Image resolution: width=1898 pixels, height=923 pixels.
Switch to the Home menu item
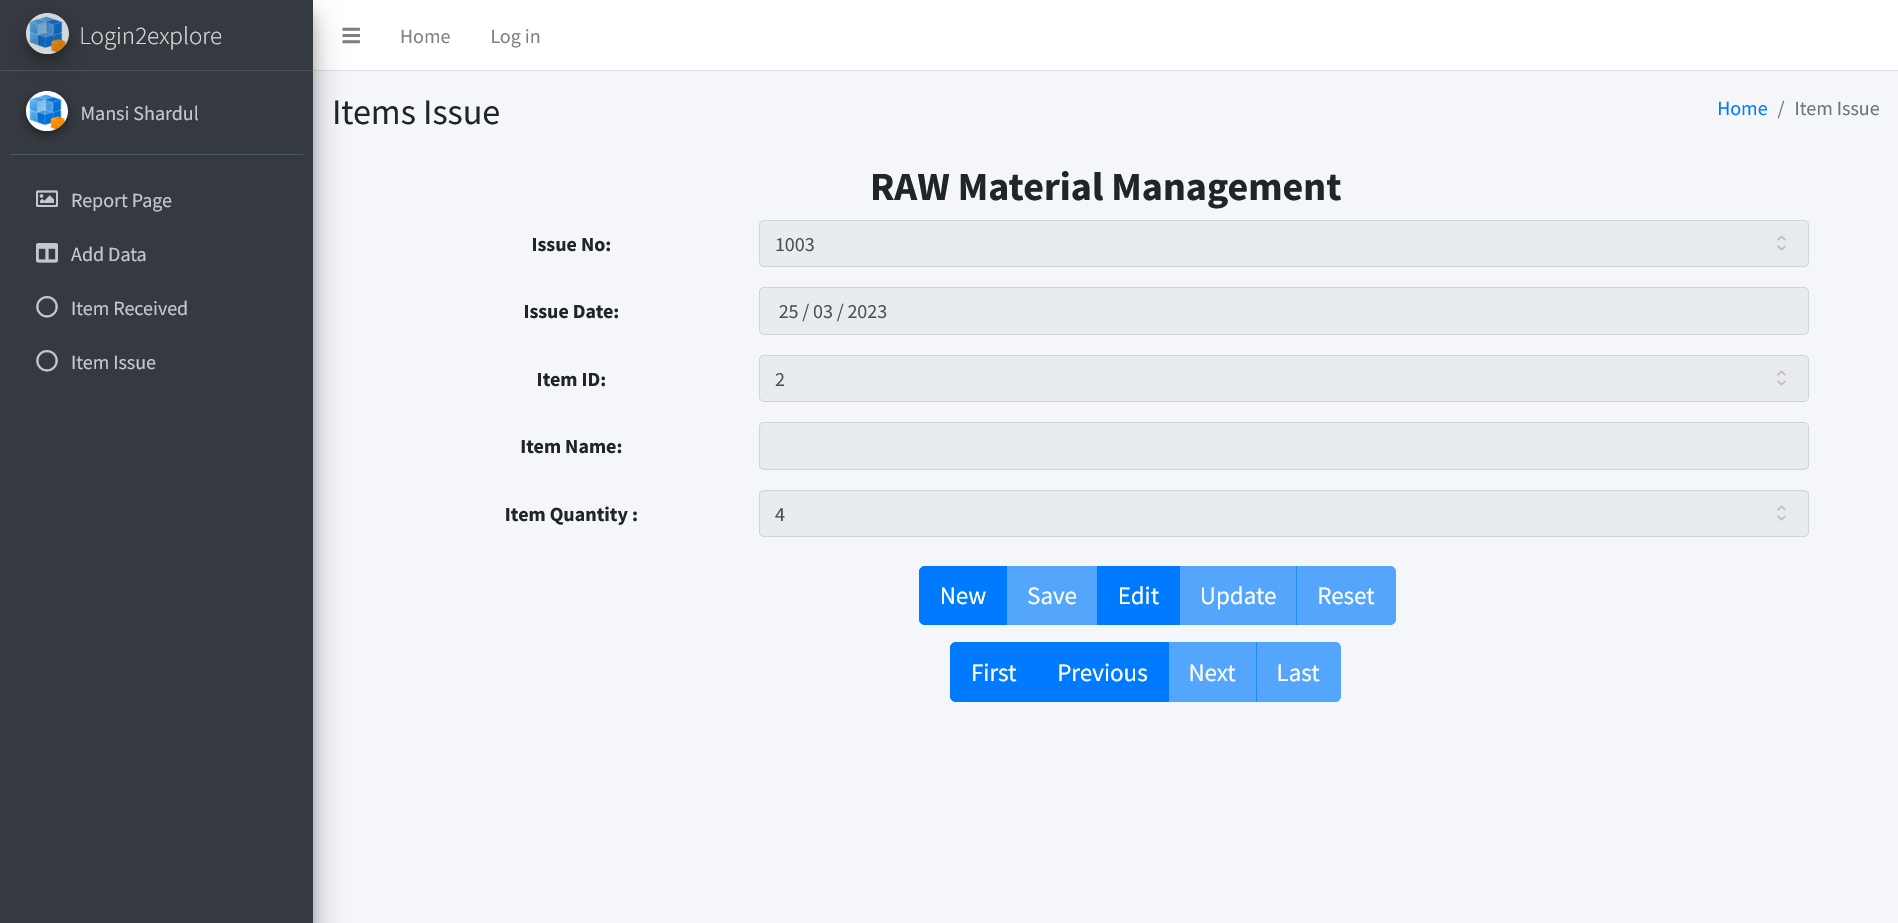424,35
